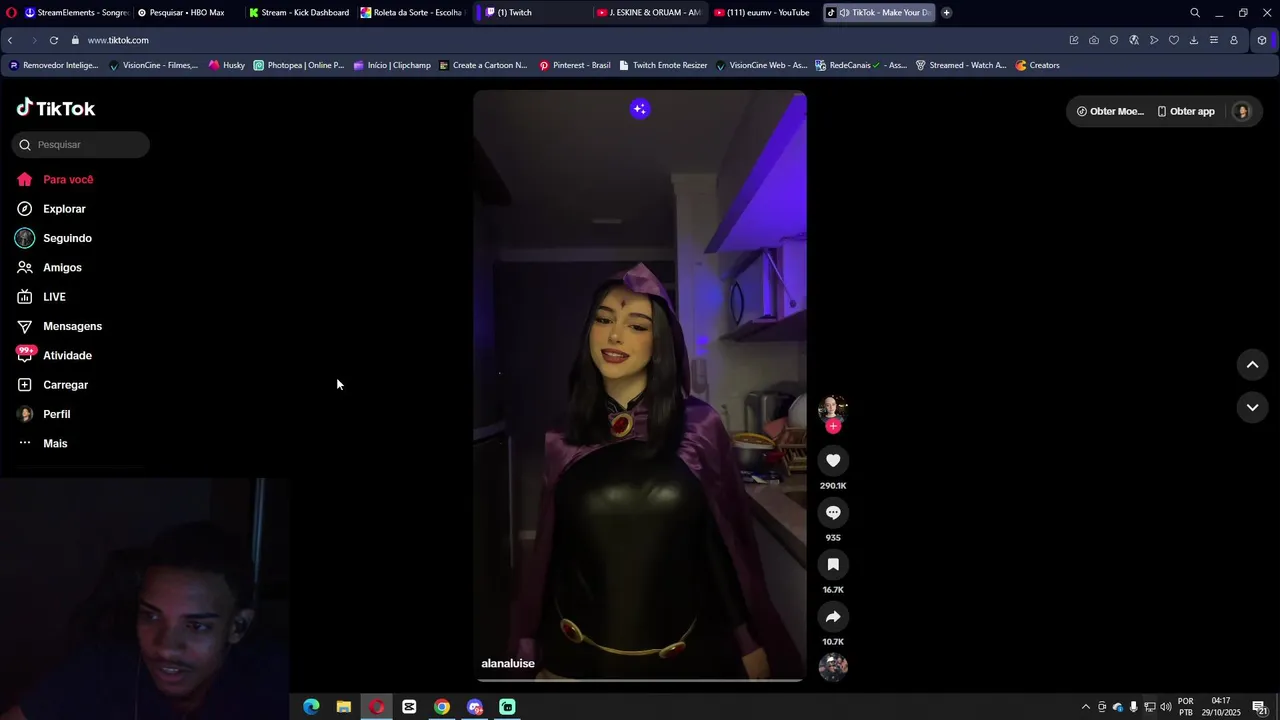
Task: Open the shield privacy protection icon
Action: point(1114,40)
